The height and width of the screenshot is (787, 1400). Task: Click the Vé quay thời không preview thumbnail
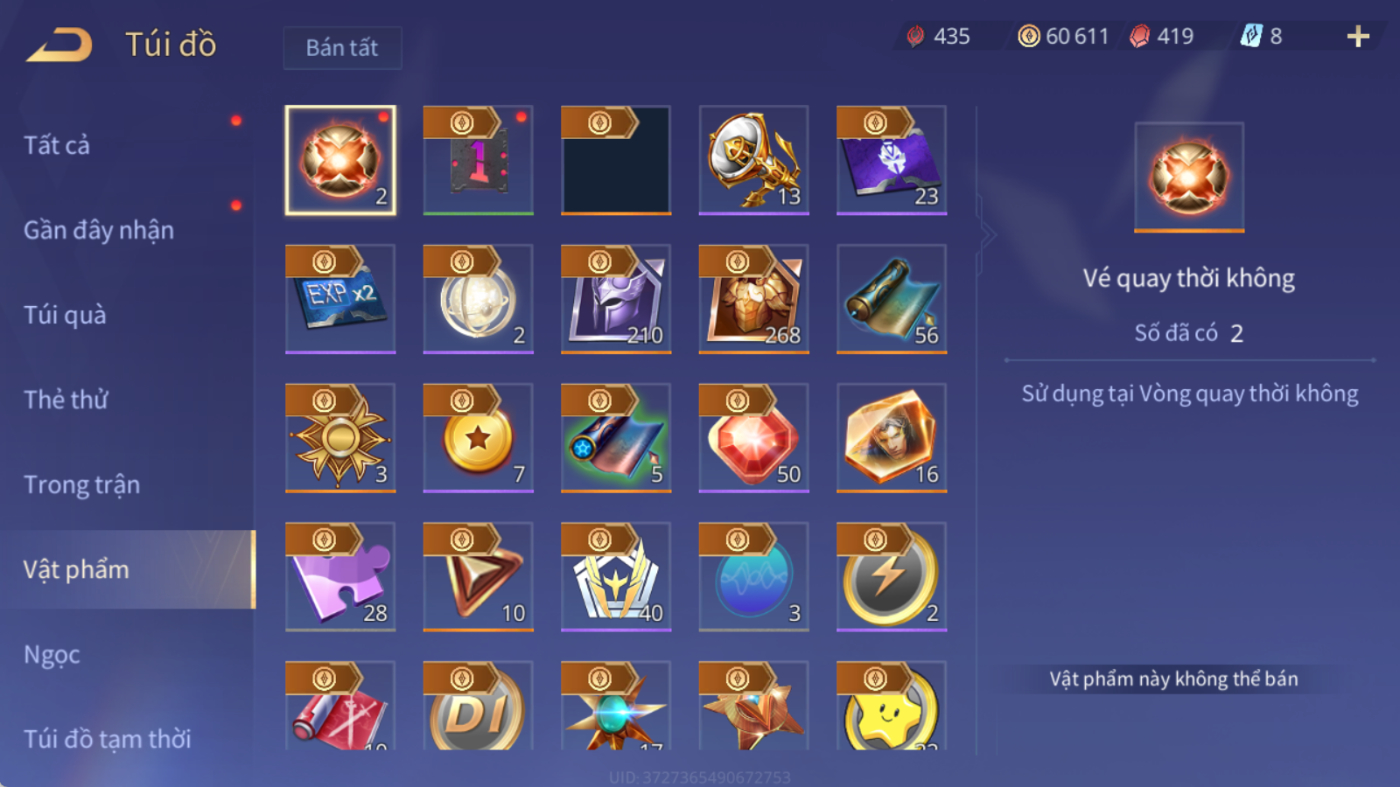coord(1189,177)
